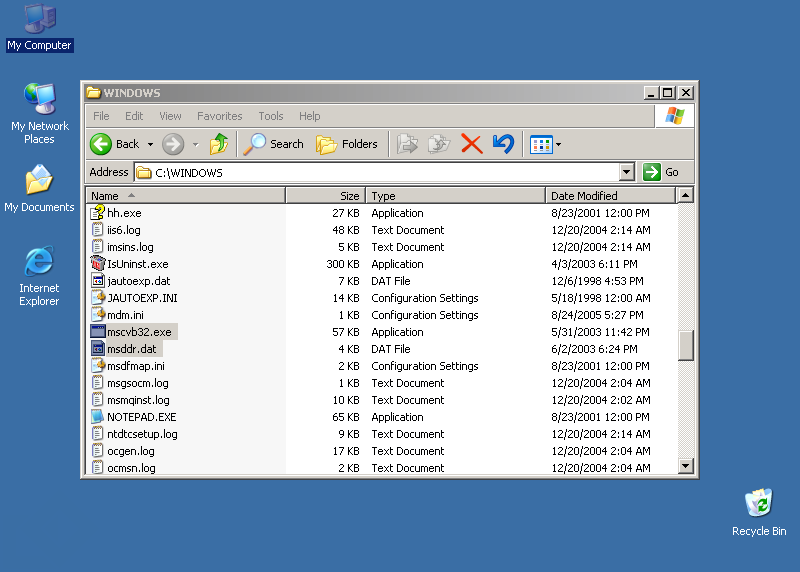The height and width of the screenshot is (572, 800).
Task: Click the WINDOWS title bar folder icon
Action: click(93, 92)
